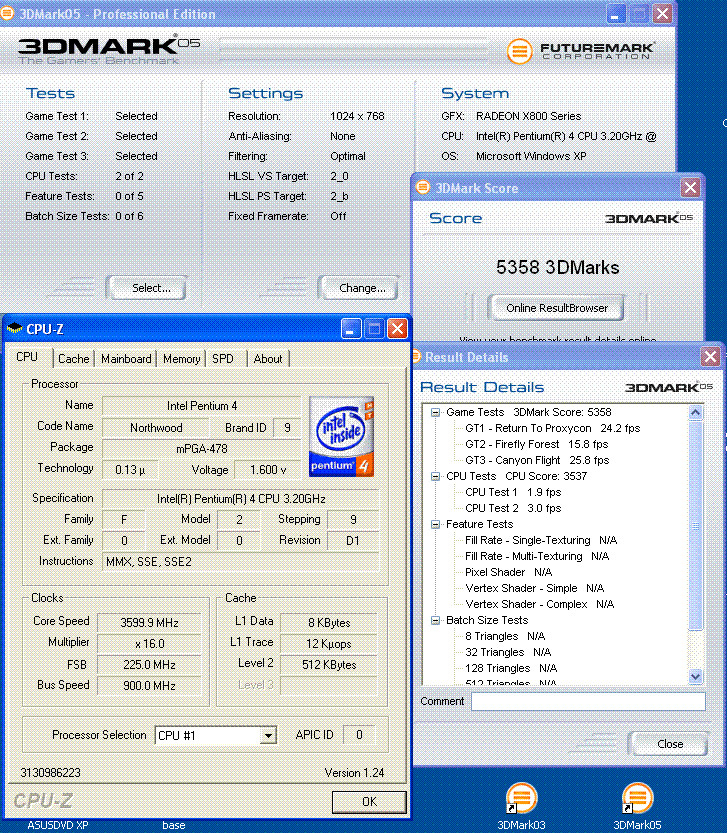Click the Instructions field MMX, SSE, SSE2
This screenshot has width=727, height=833.
click(x=241, y=562)
